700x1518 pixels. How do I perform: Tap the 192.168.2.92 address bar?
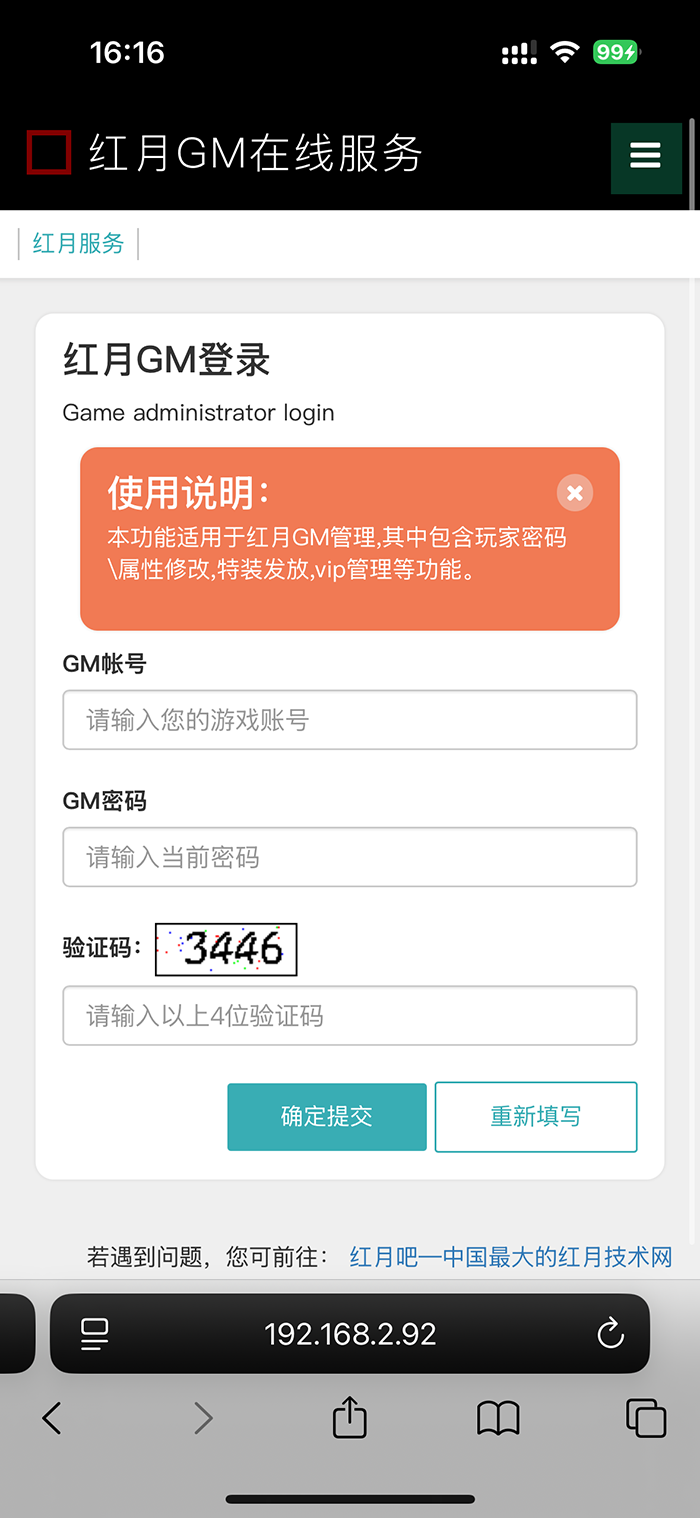pos(350,1333)
